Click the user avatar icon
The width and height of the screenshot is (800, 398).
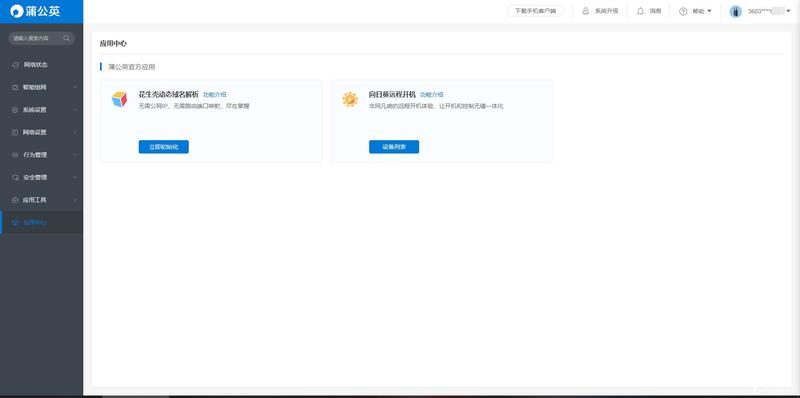[x=736, y=11]
